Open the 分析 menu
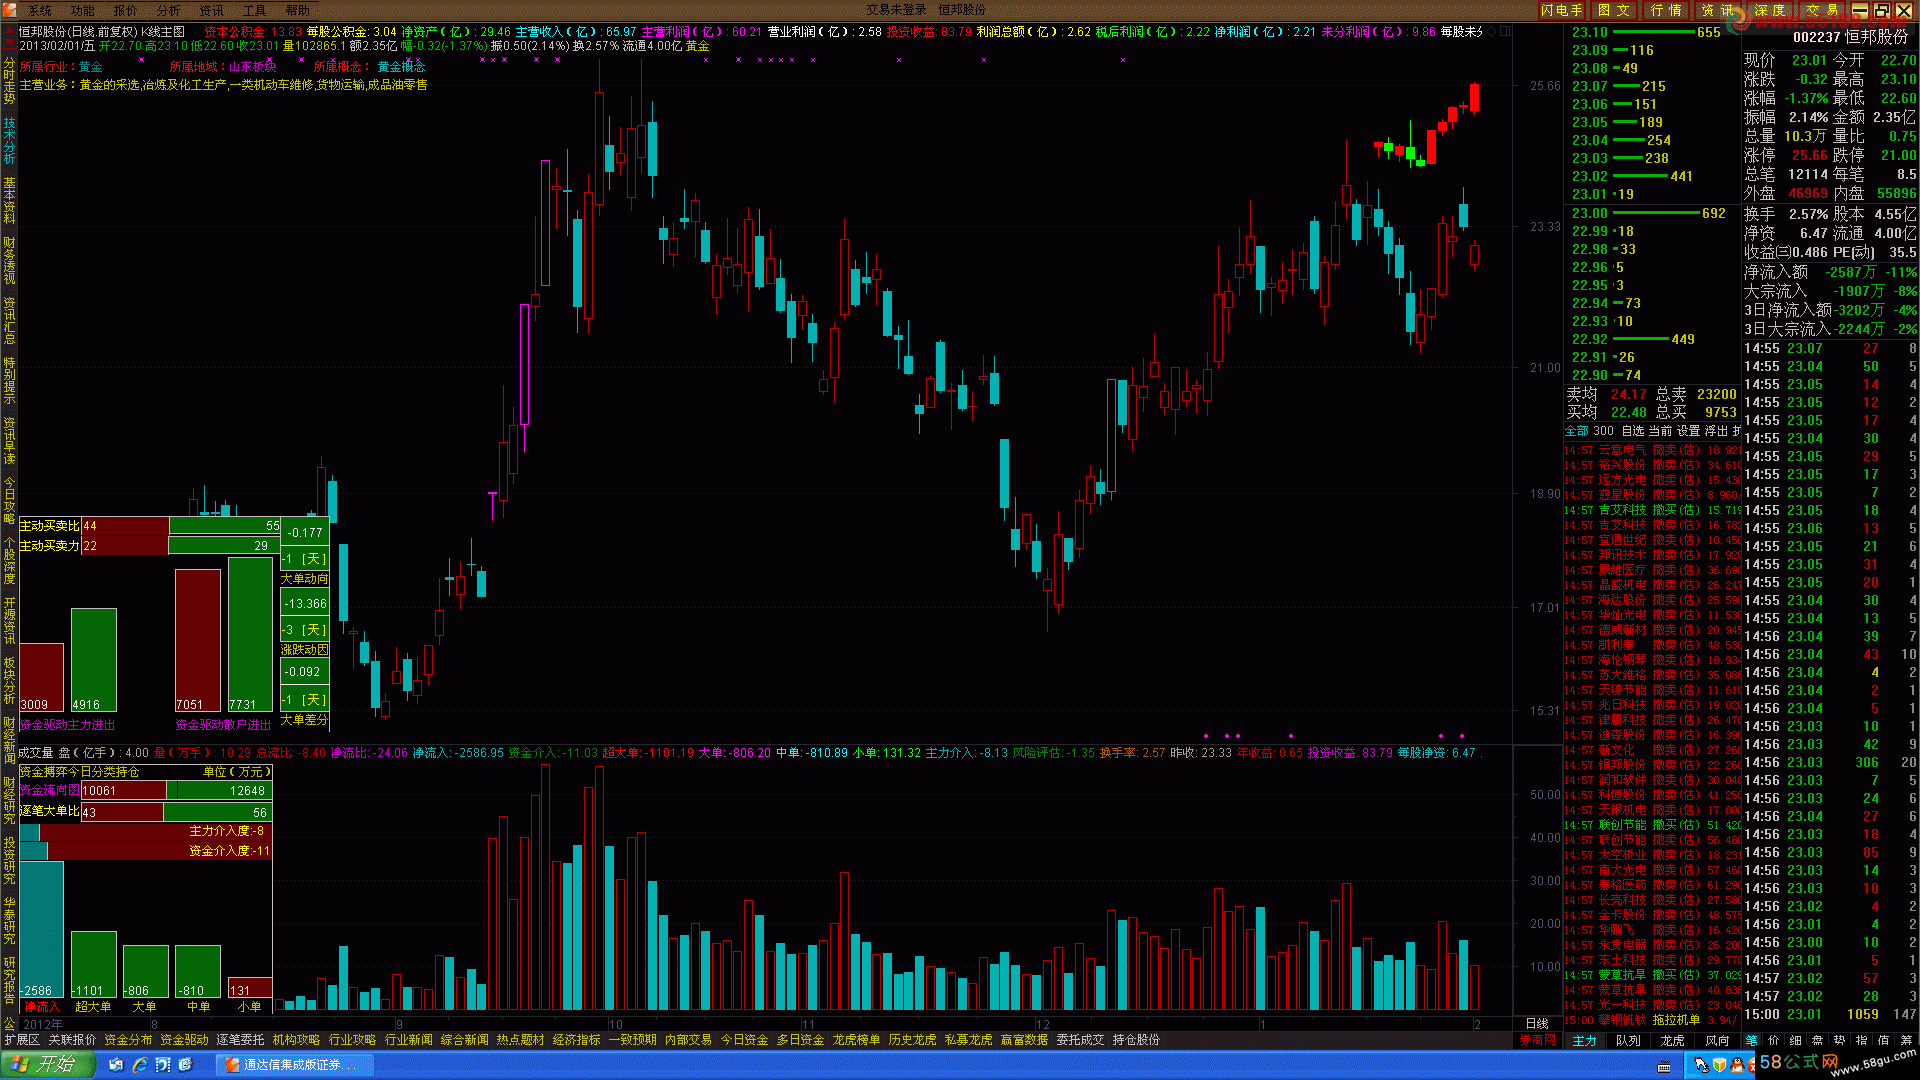This screenshot has height=1080, width=1920. click(x=168, y=10)
